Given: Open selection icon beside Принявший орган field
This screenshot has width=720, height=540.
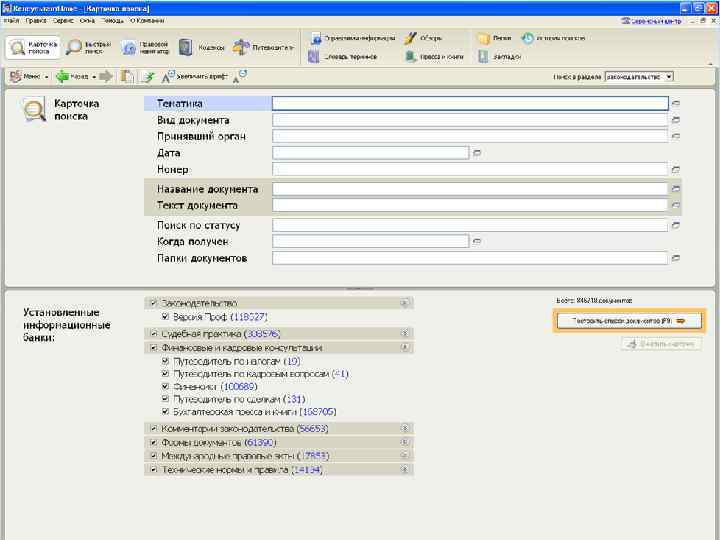Looking at the screenshot, I should [675, 136].
